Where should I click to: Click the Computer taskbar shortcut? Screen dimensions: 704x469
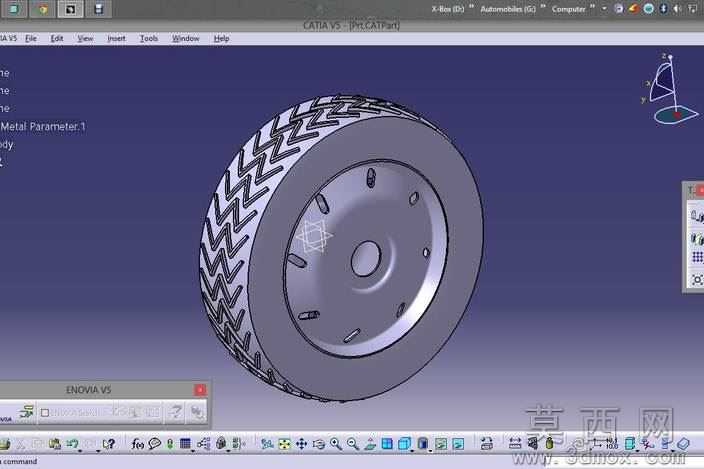tap(568, 9)
